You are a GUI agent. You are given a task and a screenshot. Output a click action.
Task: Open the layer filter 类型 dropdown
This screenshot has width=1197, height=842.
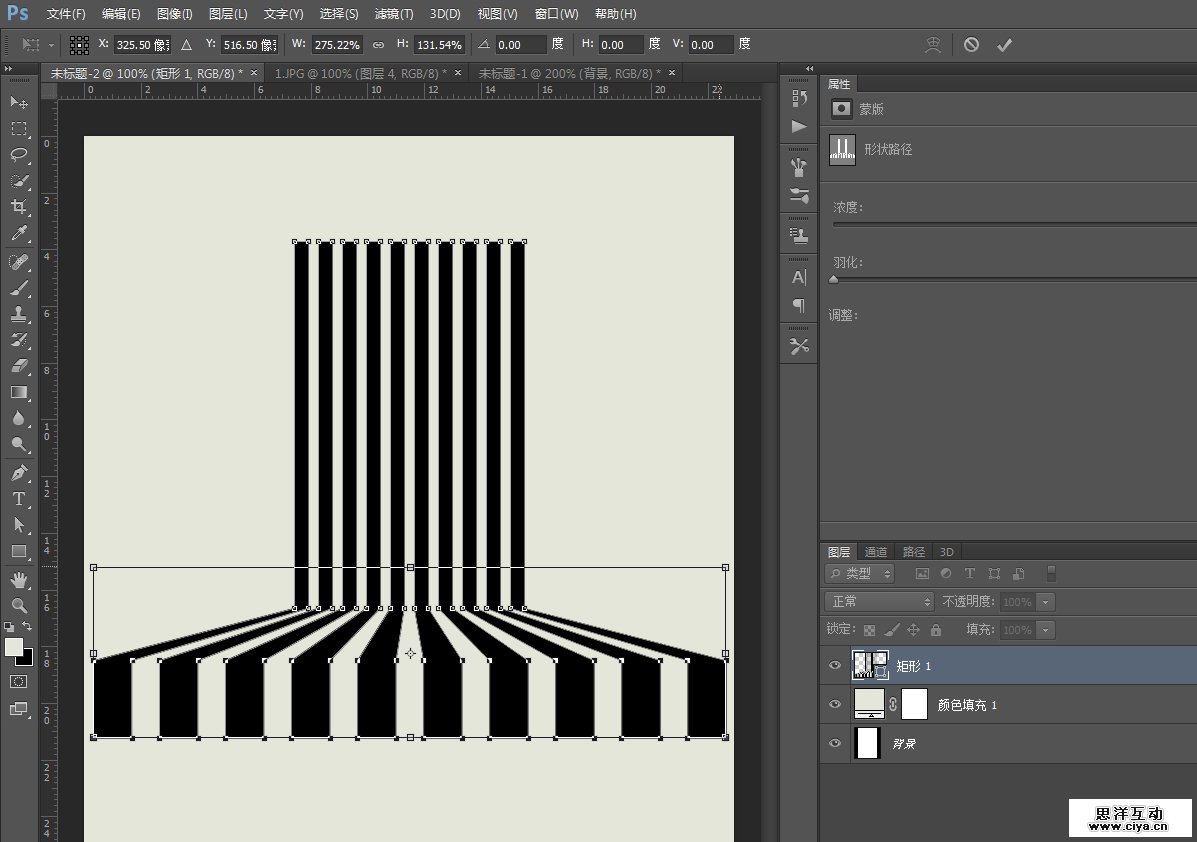click(860, 574)
